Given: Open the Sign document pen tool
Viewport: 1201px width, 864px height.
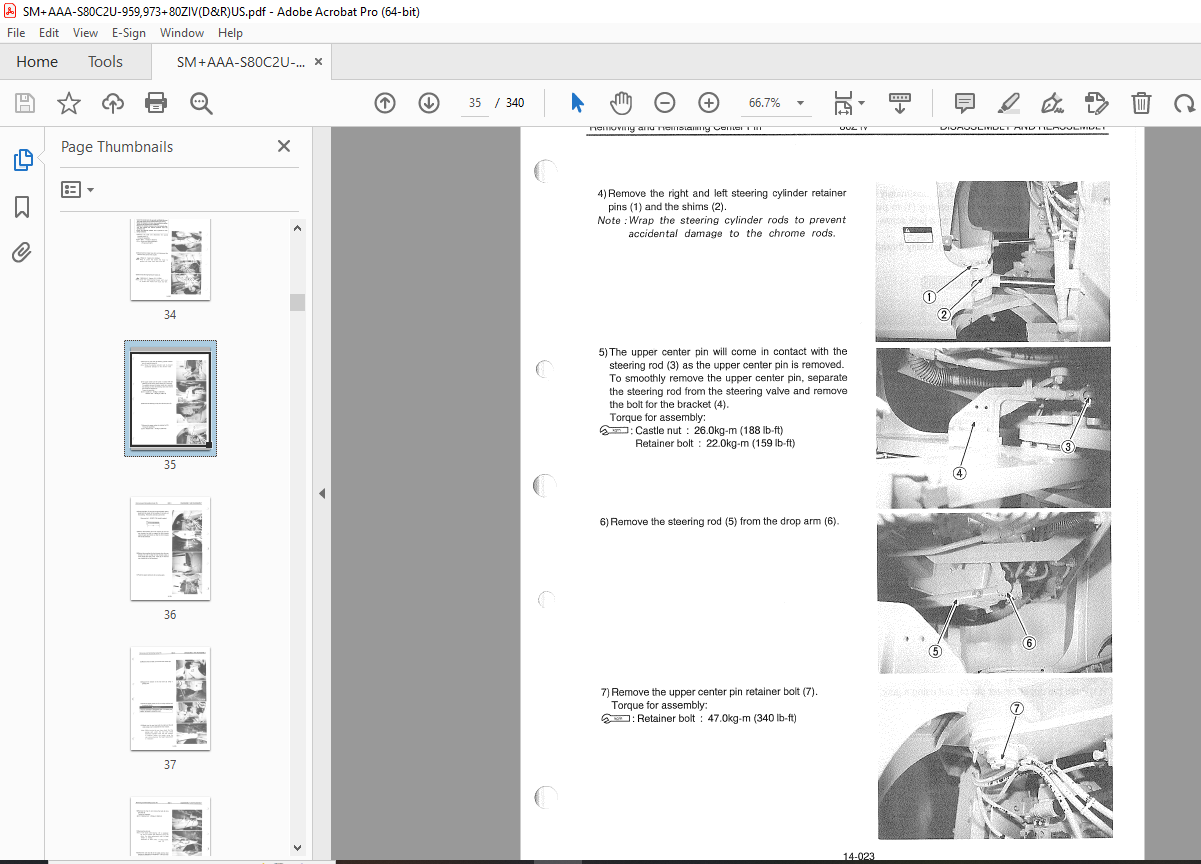Looking at the screenshot, I should tap(1052, 103).
